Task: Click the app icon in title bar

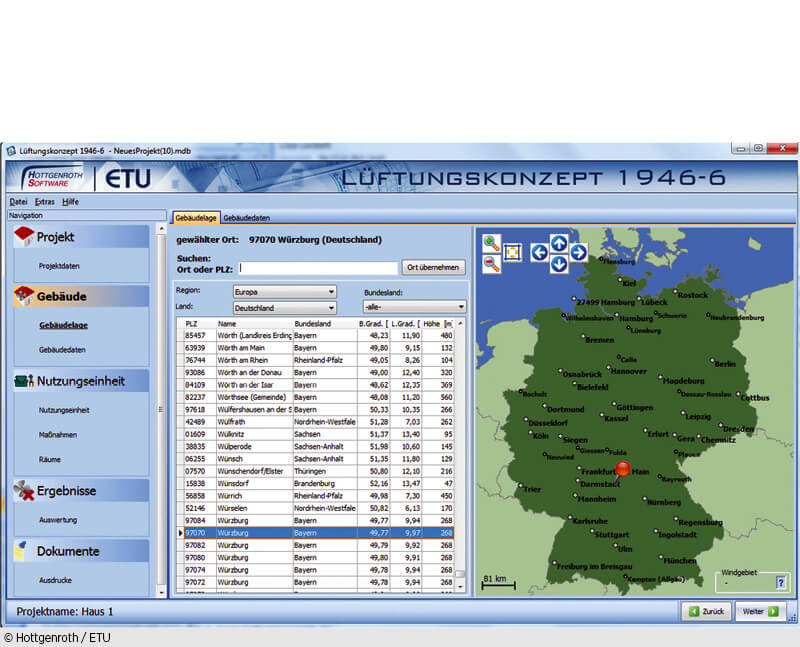Action: coord(11,151)
